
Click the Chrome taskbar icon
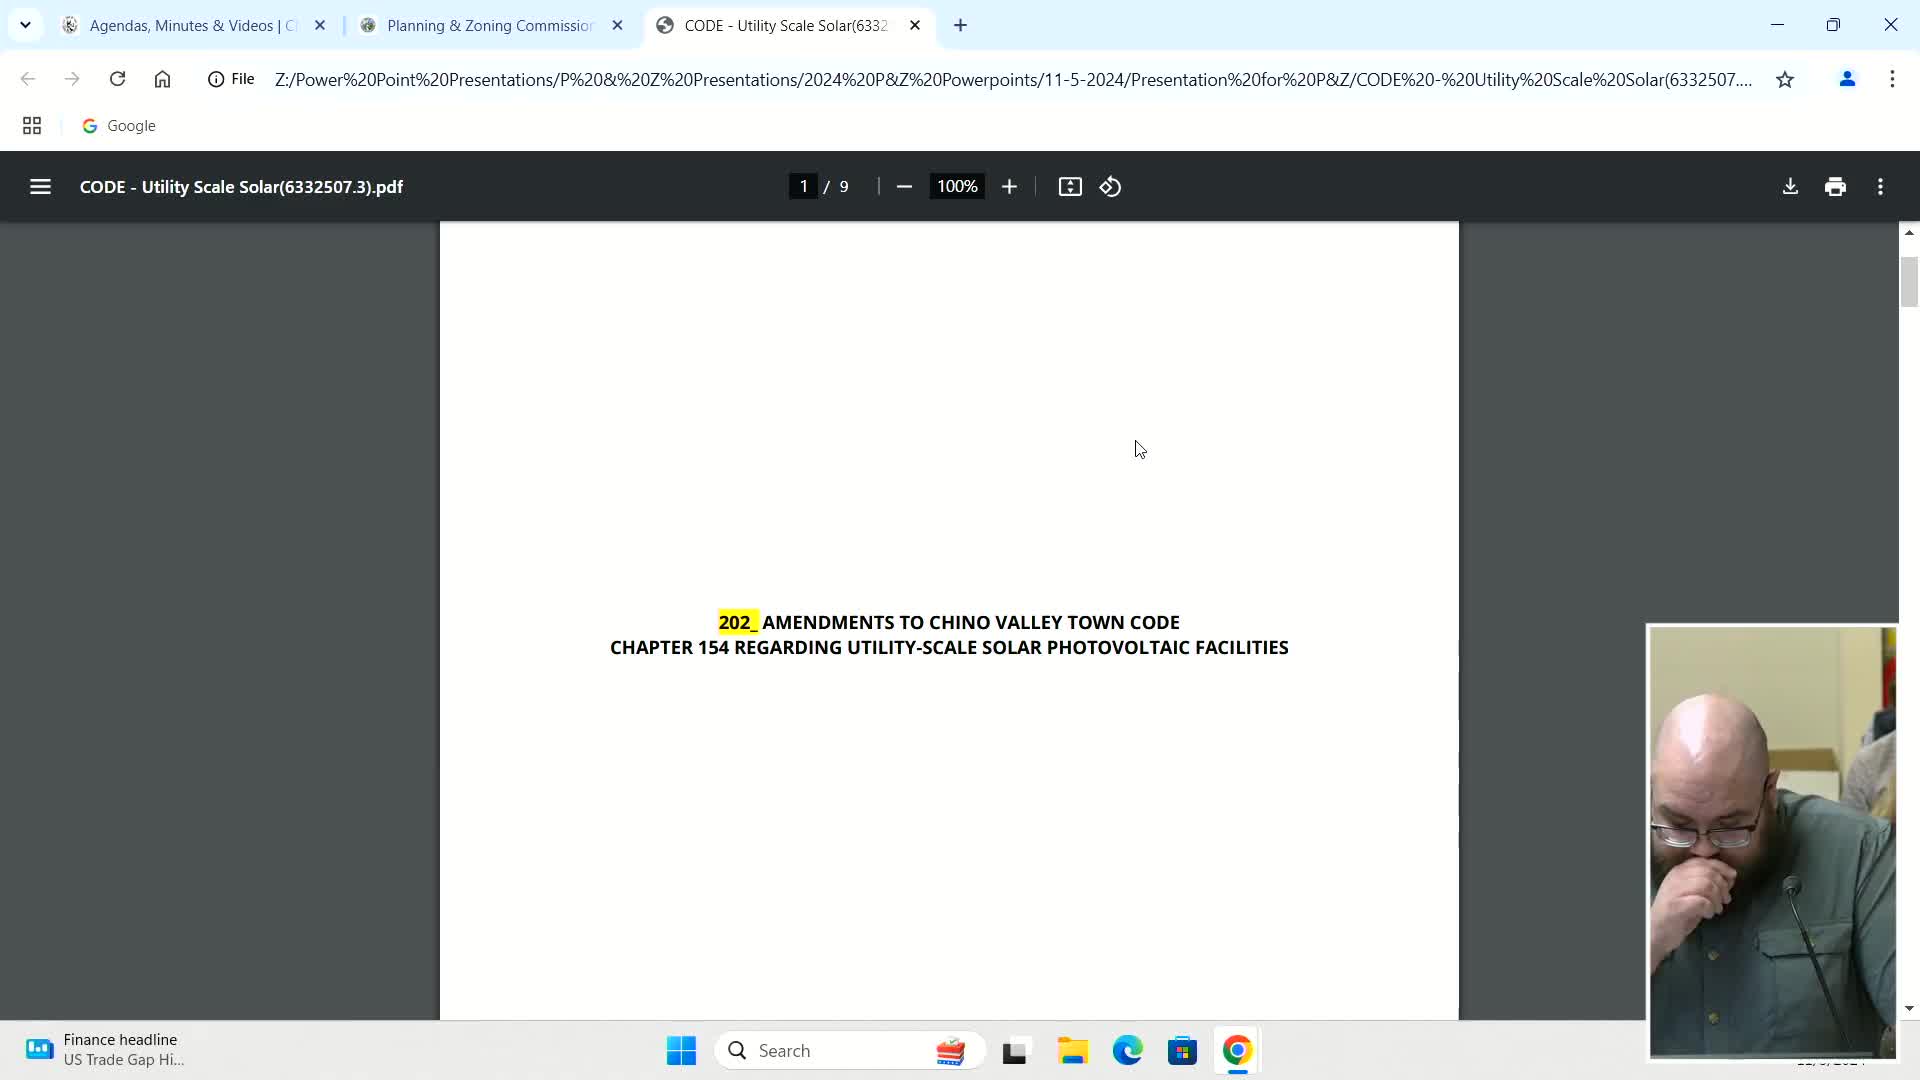click(1237, 1051)
